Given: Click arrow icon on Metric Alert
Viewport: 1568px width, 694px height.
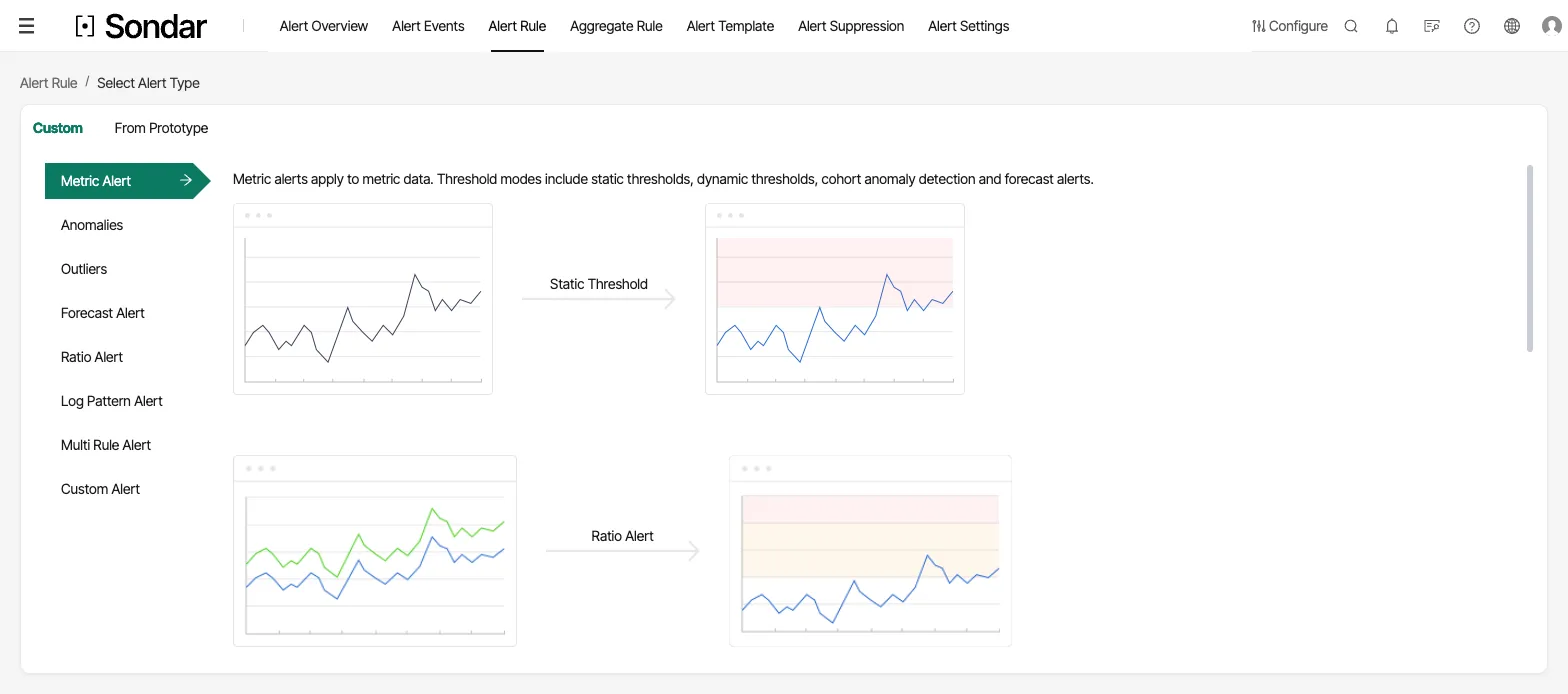Looking at the screenshot, I should [x=186, y=181].
